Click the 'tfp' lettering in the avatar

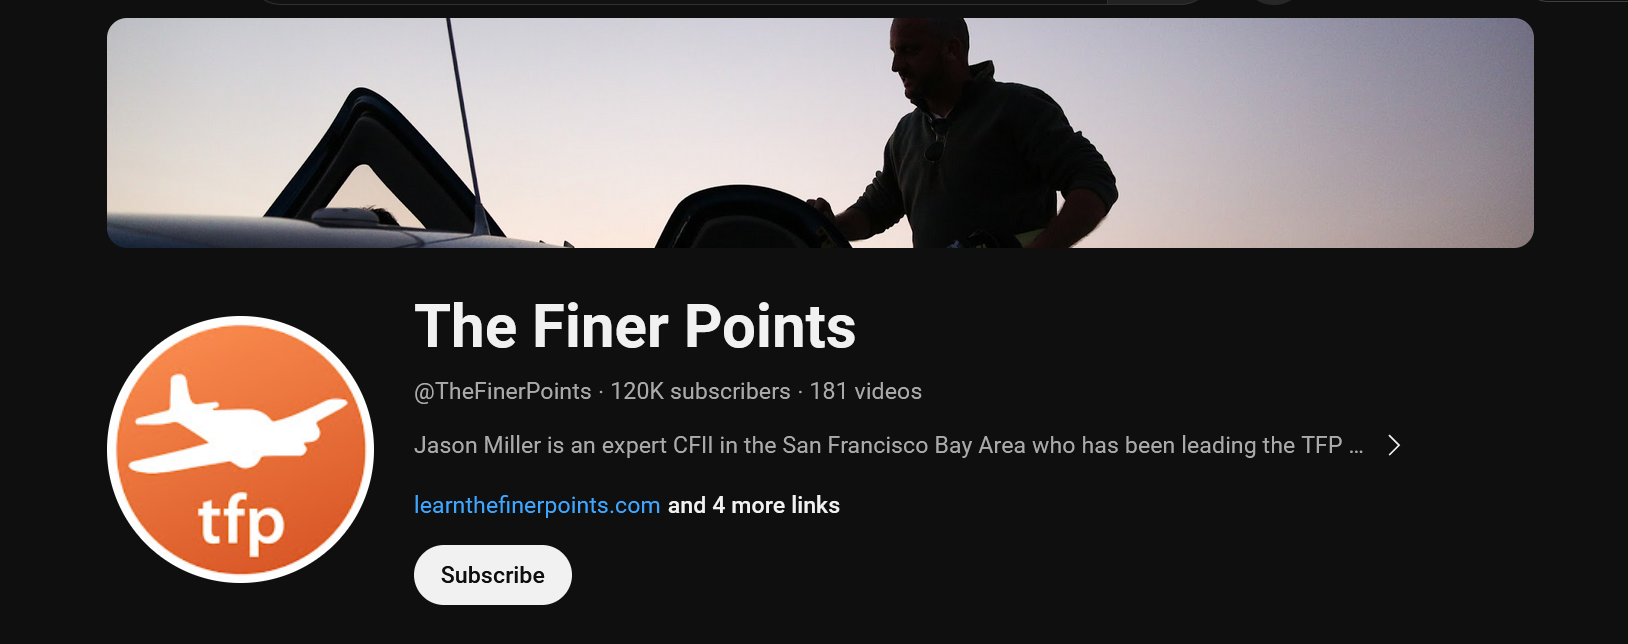pyautogui.click(x=241, y=523)
